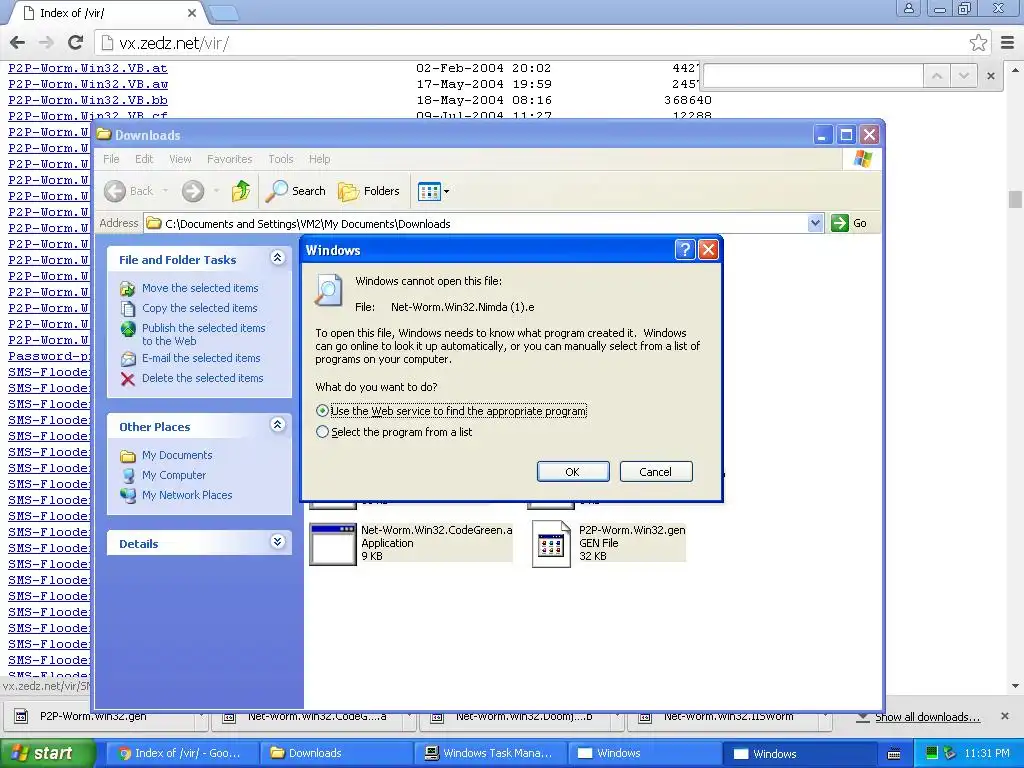Expand the Address bar dropdown in Explorer
Screen dimensions: 1024x768
tap(815, 223)
